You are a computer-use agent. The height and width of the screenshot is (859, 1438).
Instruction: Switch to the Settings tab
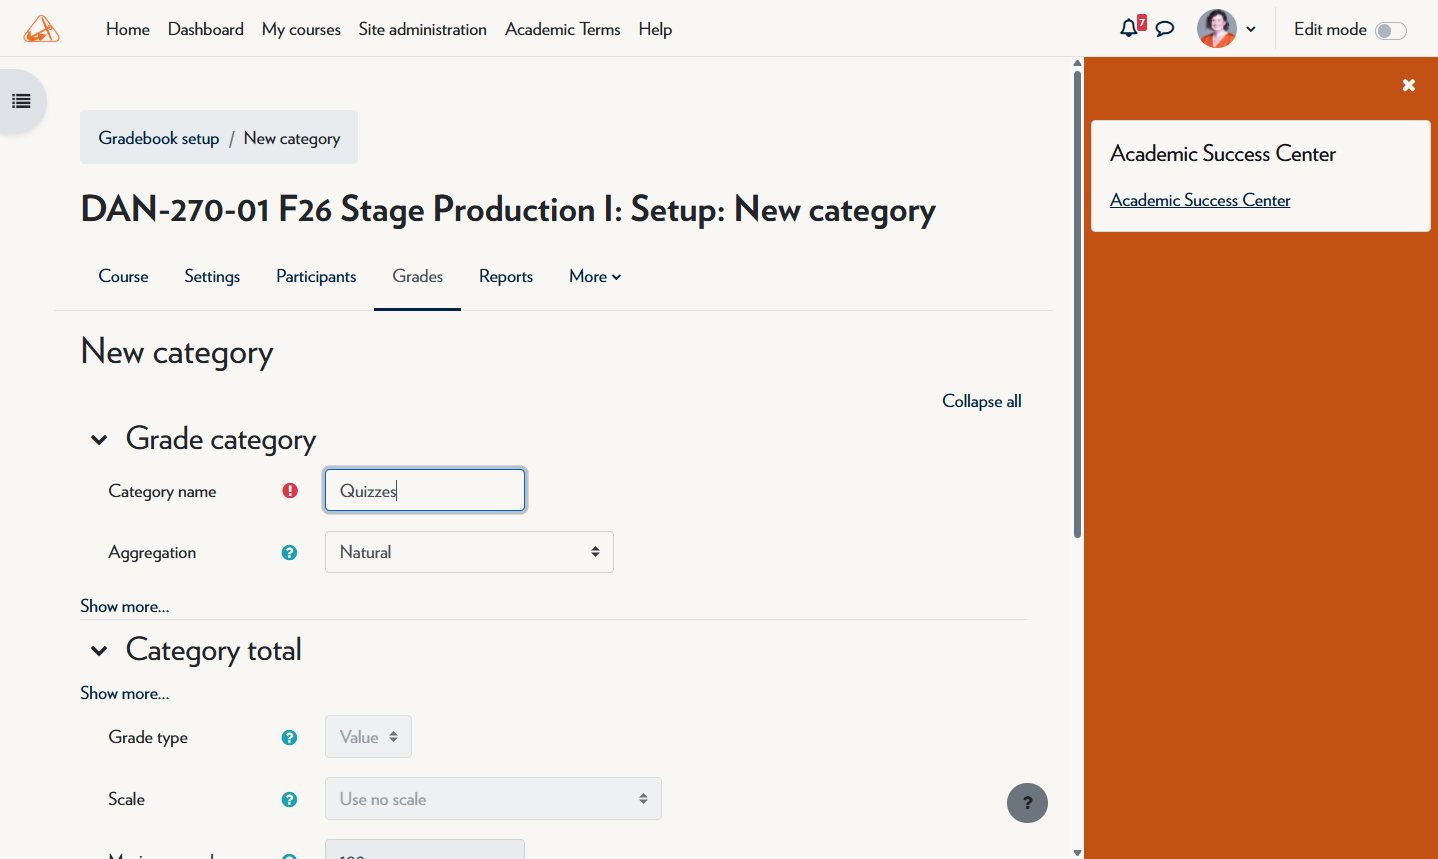pos(212,276)
